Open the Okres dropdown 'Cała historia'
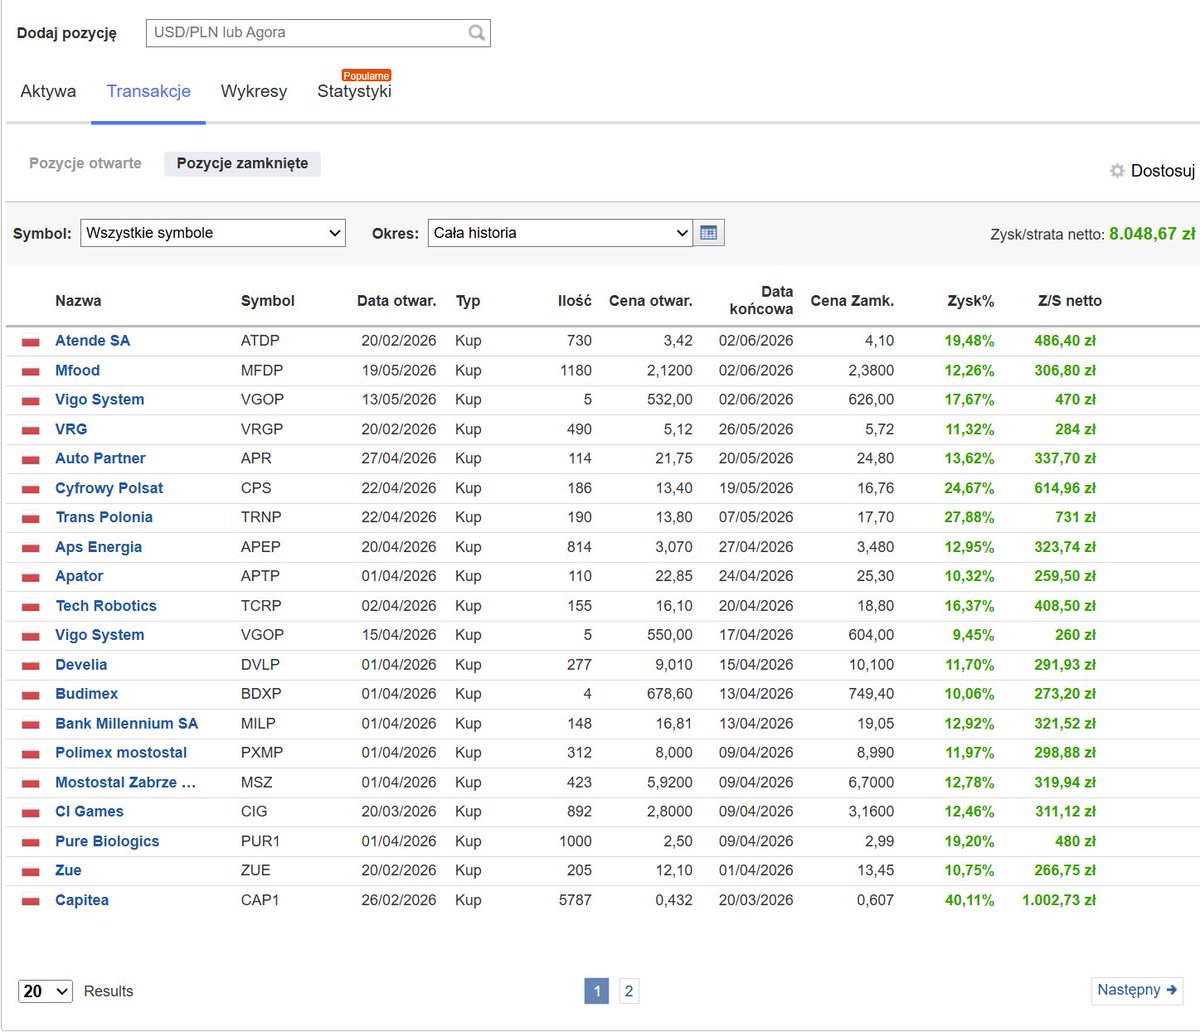 click(559, 233)
